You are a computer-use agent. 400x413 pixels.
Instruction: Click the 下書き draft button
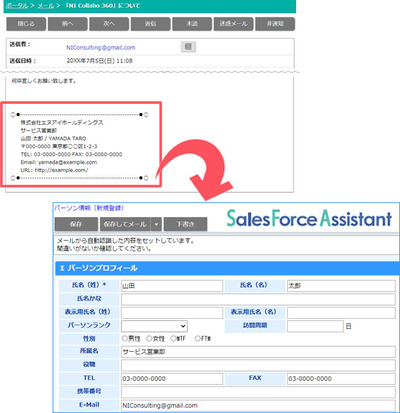[185, 224]
